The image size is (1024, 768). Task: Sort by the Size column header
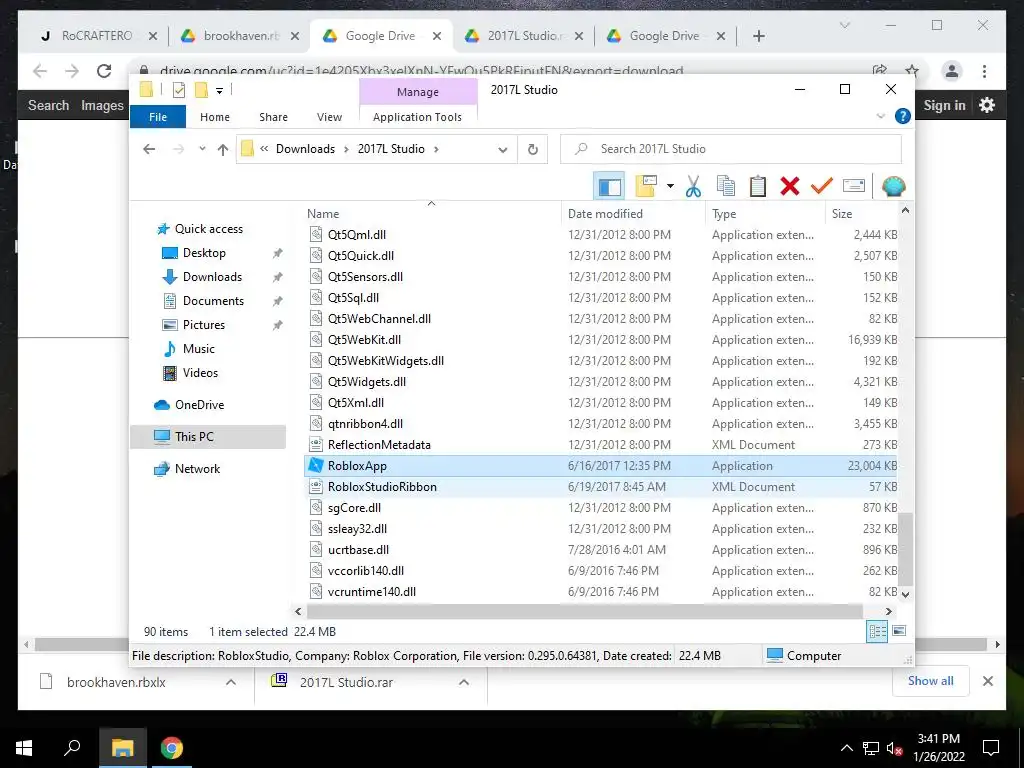842,214
